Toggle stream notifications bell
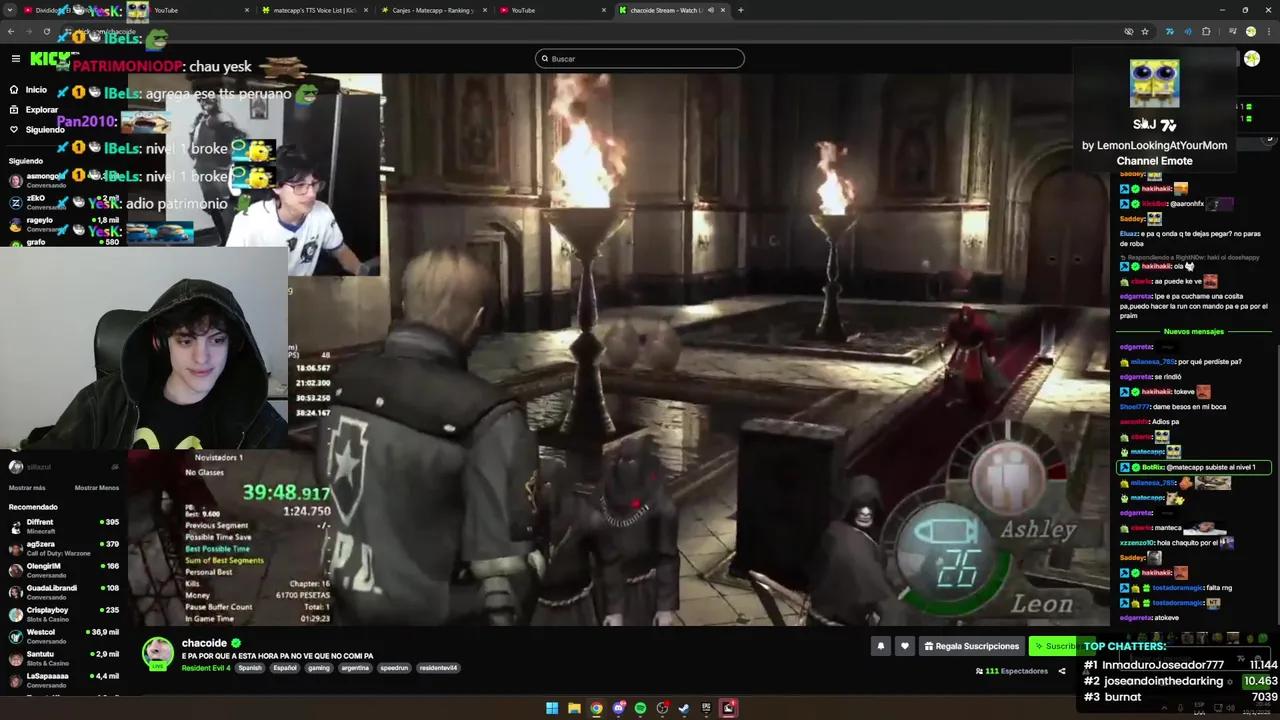The image size is (1280, 720). coord(881,646)
